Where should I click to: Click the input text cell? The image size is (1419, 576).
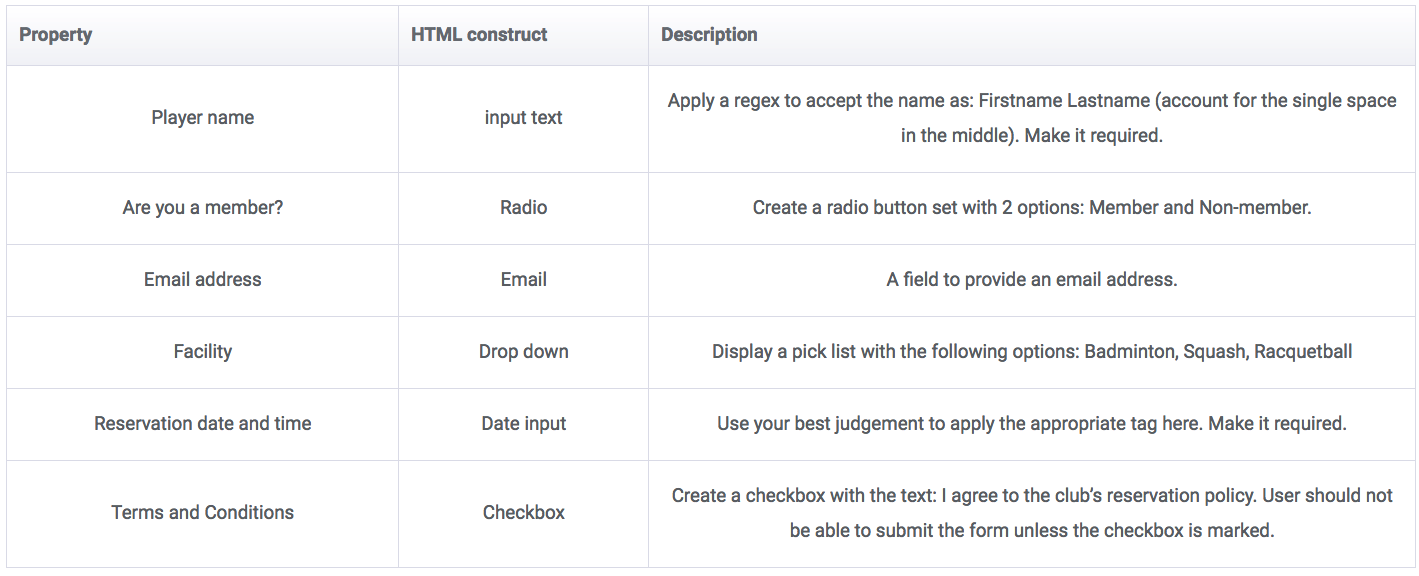[x=523, y=118]
